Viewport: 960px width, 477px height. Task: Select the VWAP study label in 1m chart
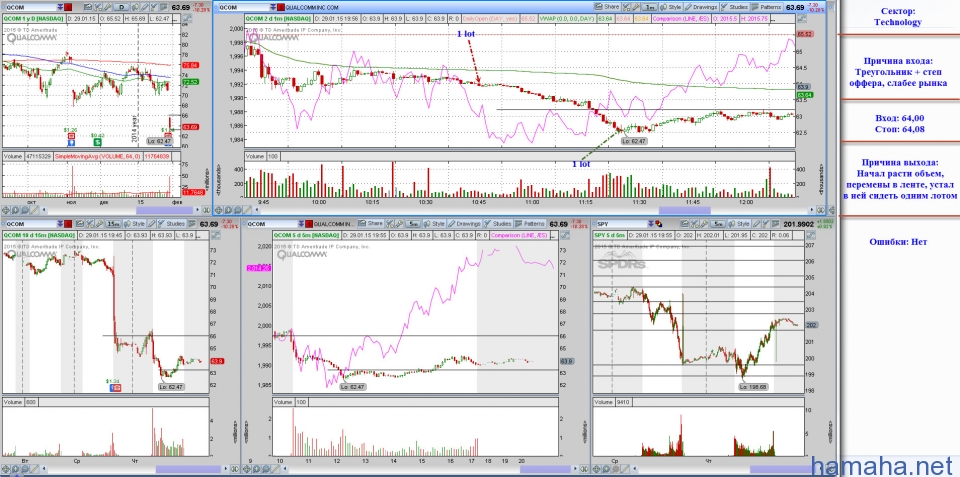coord(568,19)
